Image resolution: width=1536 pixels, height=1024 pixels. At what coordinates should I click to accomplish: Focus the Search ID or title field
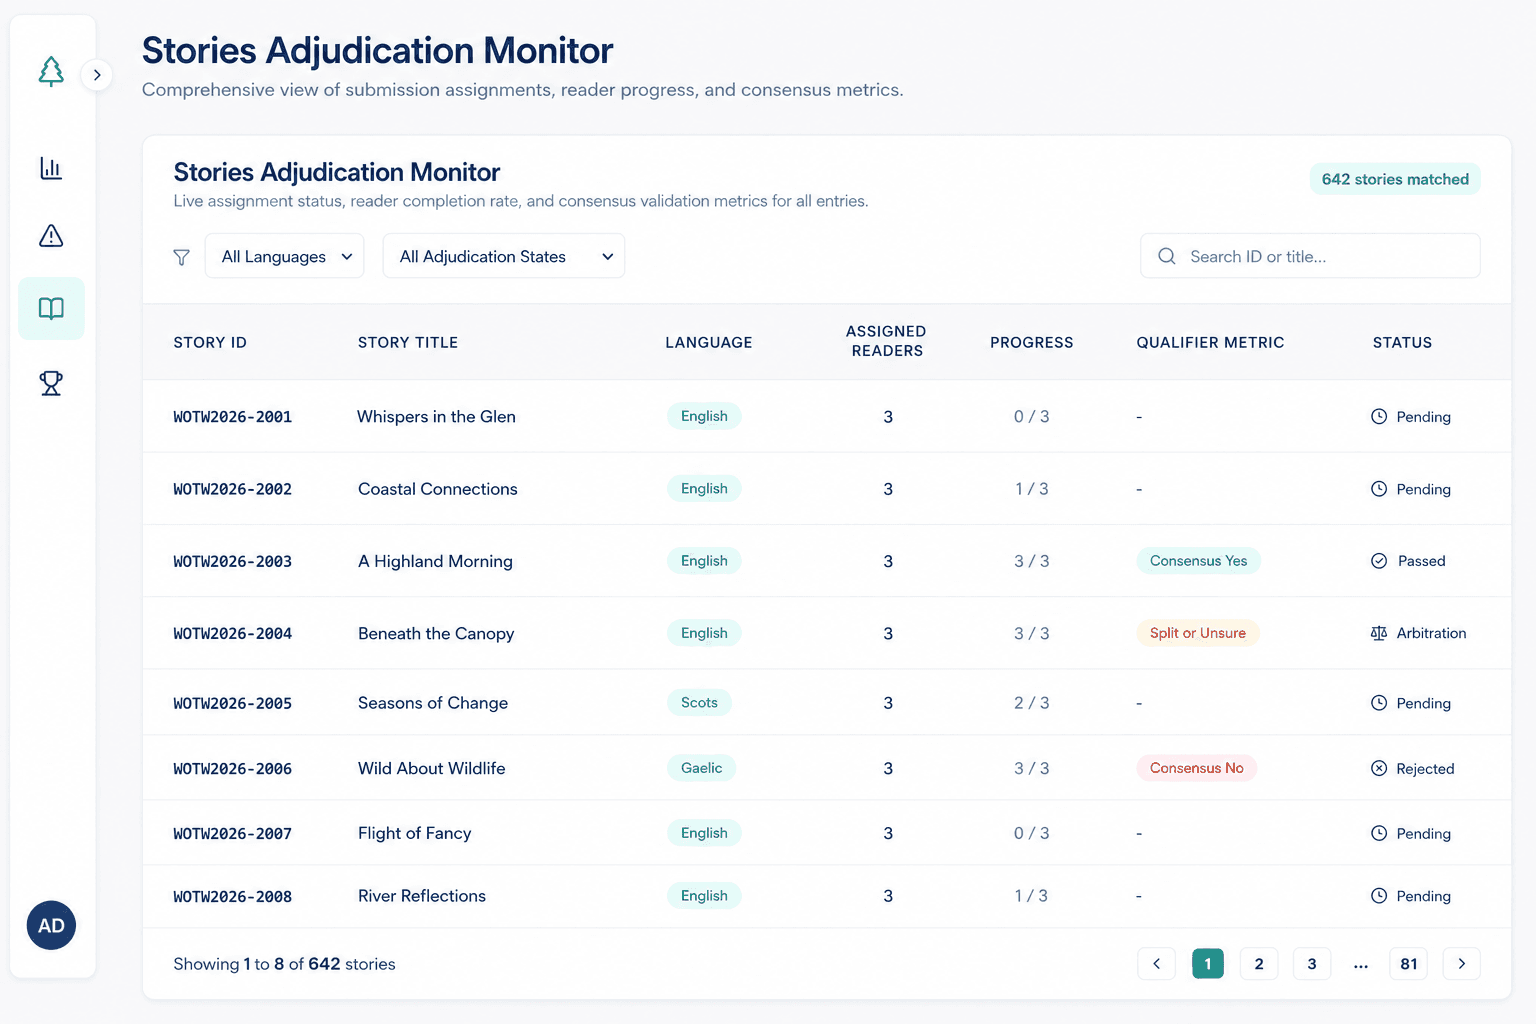pos(1310,256)
